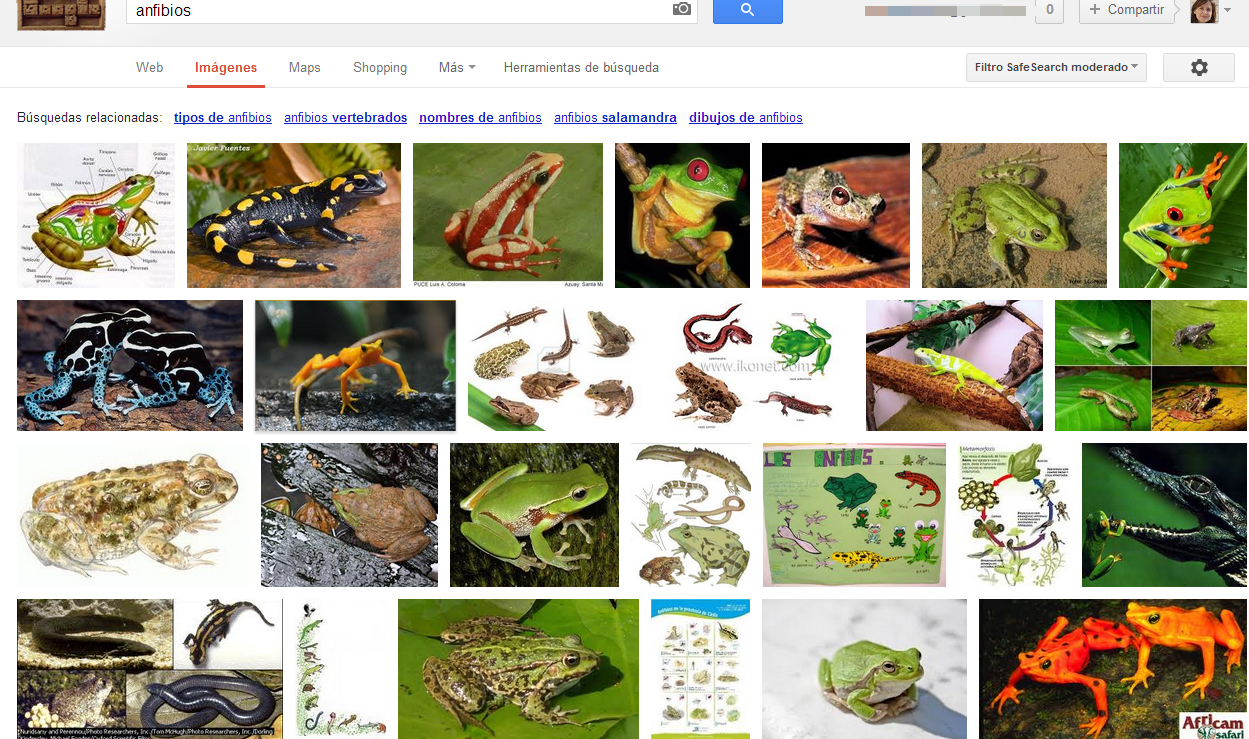Open the Shopping tab
The width and height of the screenshot is (1249, 739).
pyautogui.click(x=380, y=68)
